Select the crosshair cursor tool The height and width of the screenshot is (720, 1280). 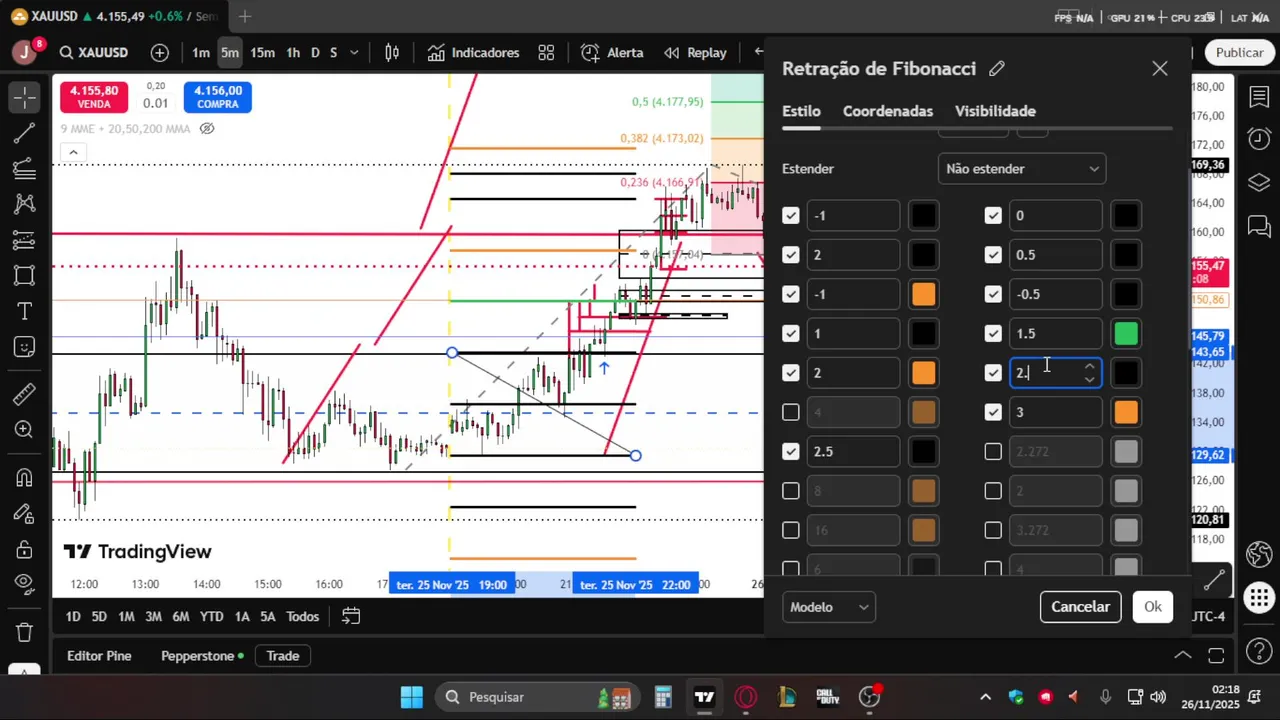25,97
